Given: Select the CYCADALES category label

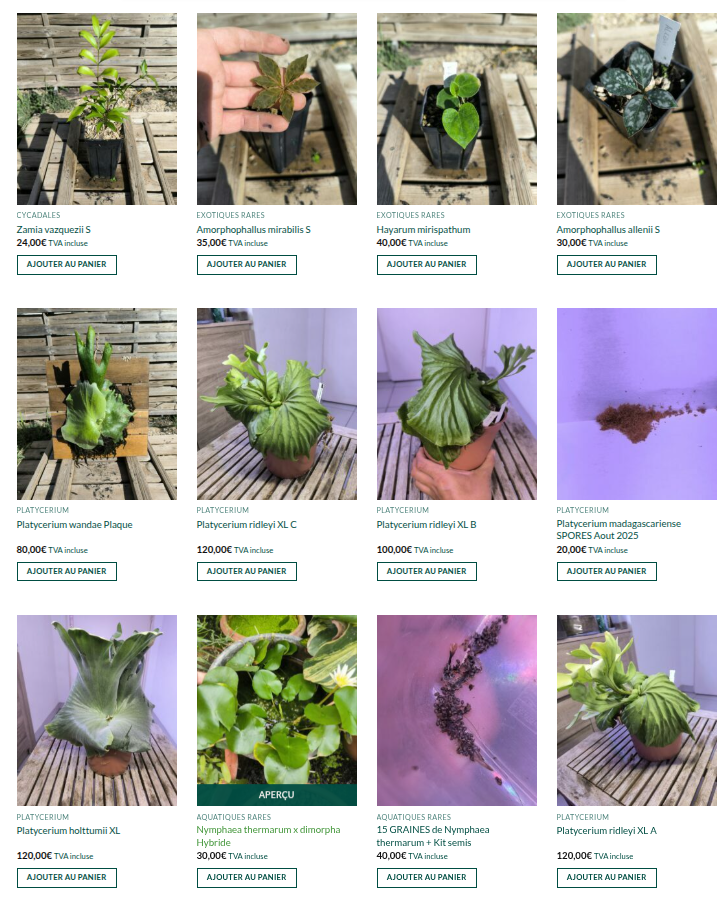Looking at the screenshot, I should 38,215.
